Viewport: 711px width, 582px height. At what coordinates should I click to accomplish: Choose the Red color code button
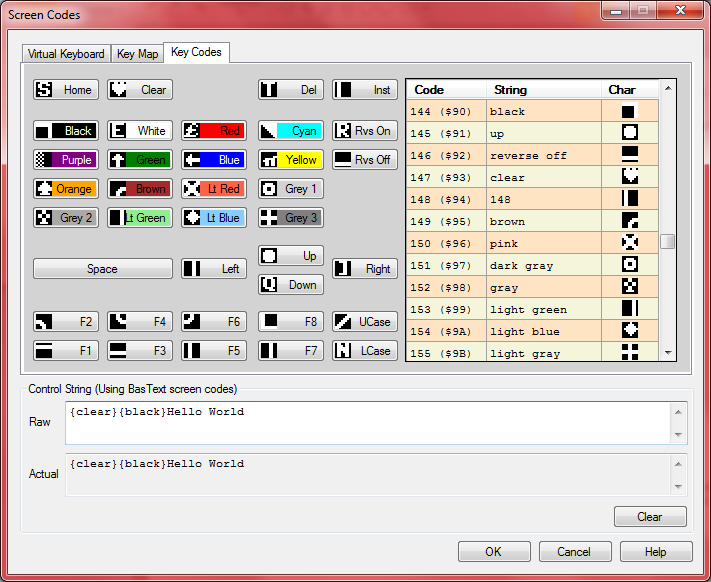pos(214,131)
